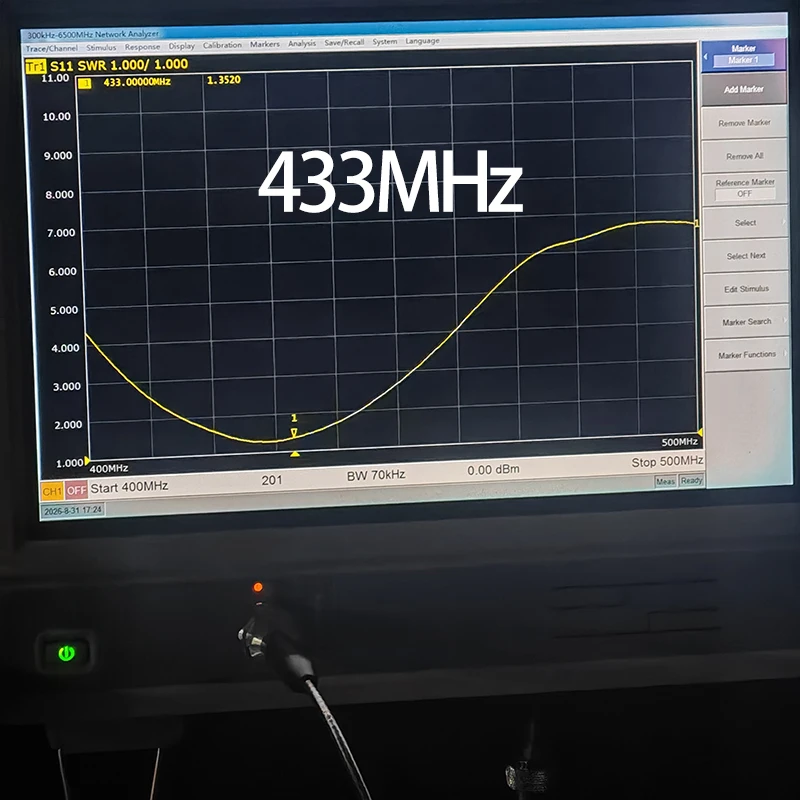Click the Add Marker button
Image resolution: width=800 pixels, height=800 pixels.
point(743,89)
